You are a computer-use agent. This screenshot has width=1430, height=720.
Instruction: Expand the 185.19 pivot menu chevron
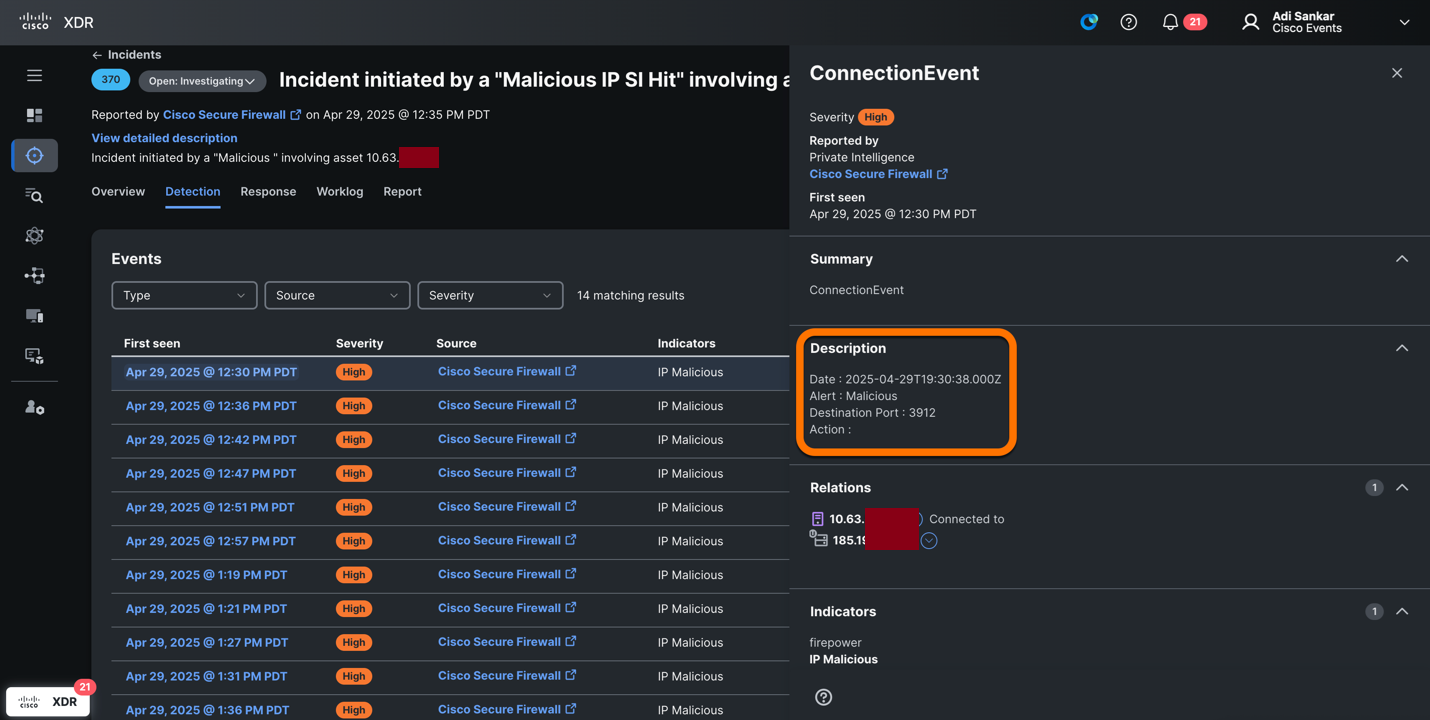click(x=929, y=541)
